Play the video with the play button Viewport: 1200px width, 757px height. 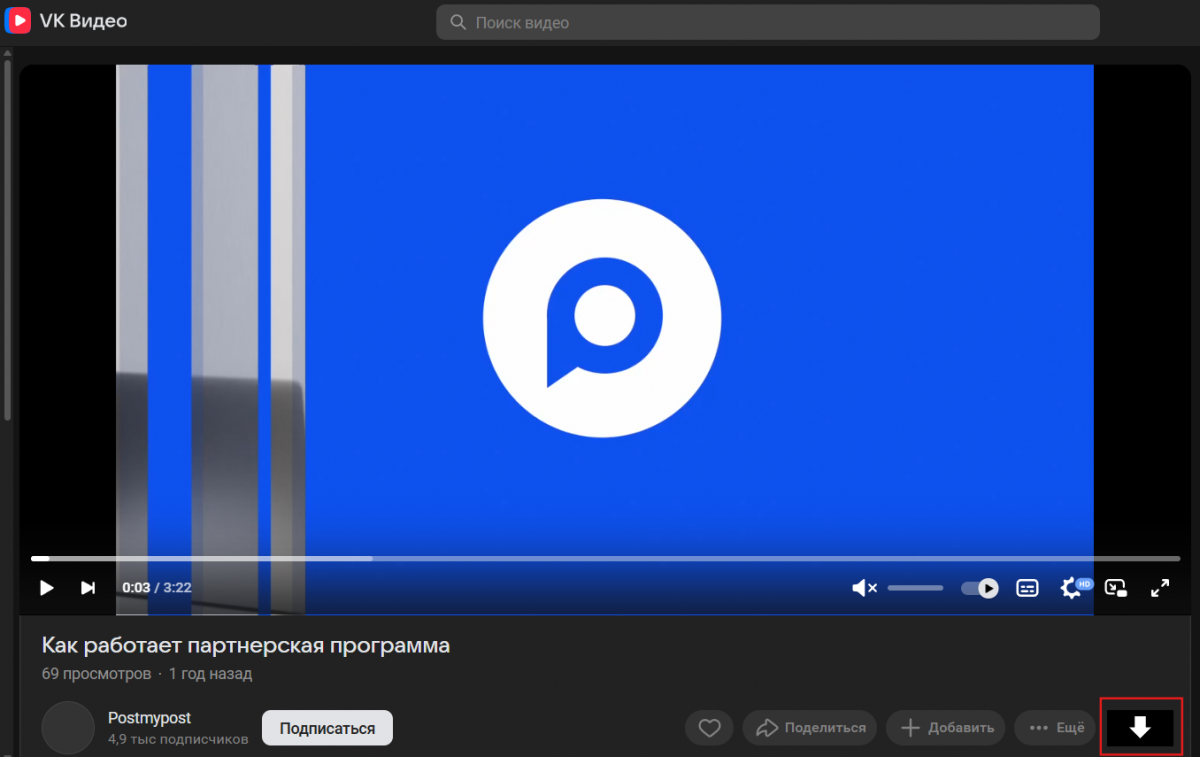tap(46, 588)
